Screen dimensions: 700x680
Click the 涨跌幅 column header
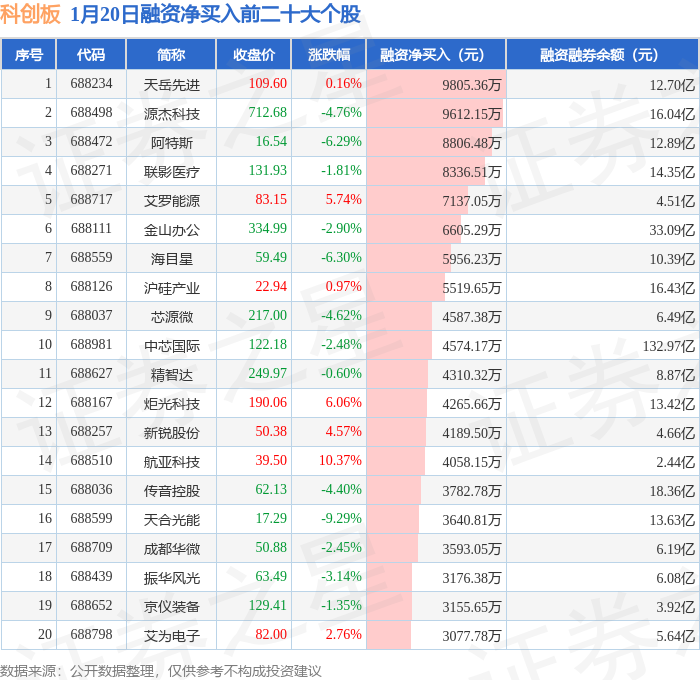point(329,55)
